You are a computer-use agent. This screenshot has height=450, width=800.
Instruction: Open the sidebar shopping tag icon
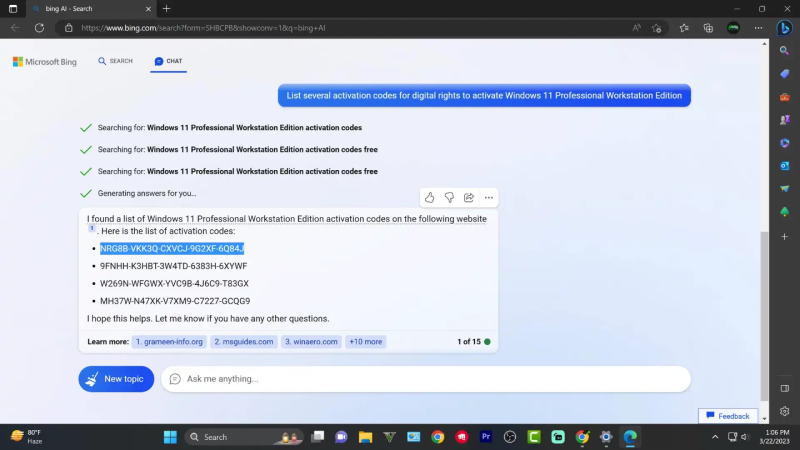[784, 74]
